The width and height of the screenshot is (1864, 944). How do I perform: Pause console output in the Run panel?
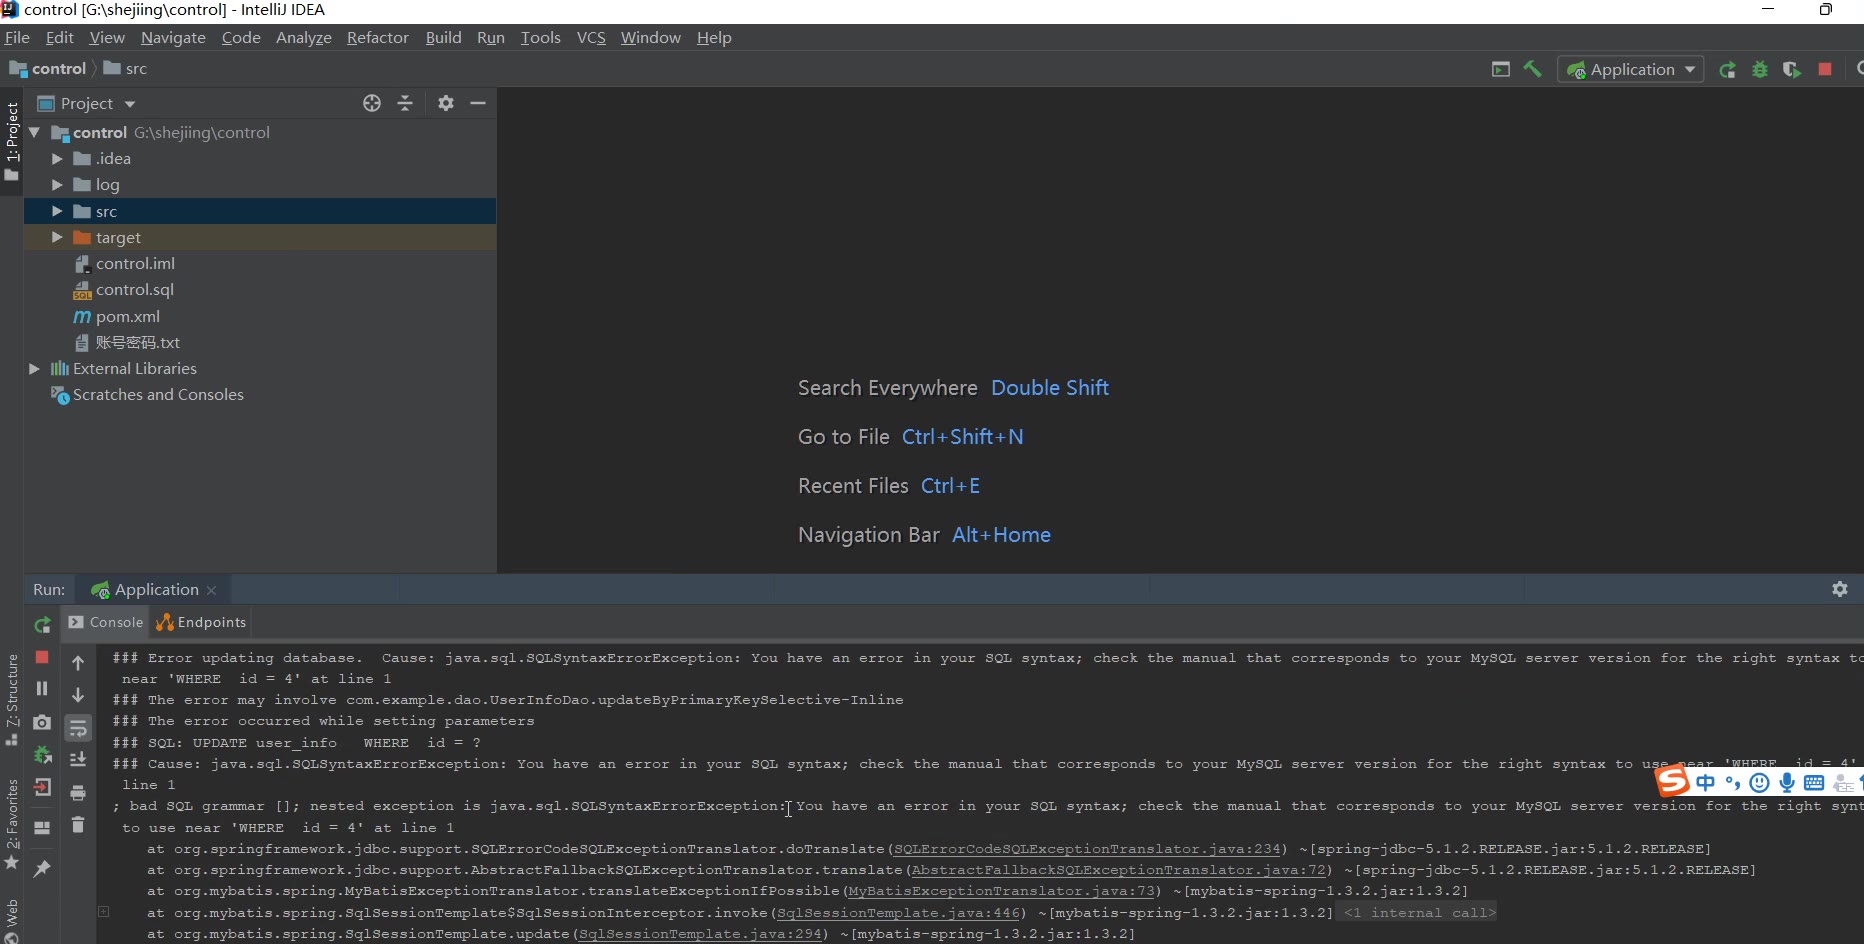pyautogui.click(x=42, y=689)
